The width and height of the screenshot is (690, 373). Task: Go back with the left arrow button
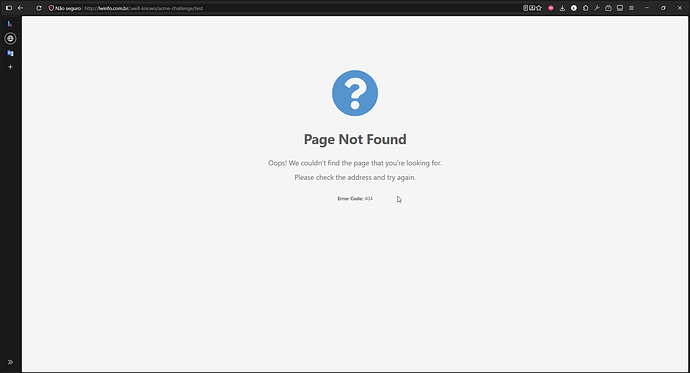pos(21,8)
